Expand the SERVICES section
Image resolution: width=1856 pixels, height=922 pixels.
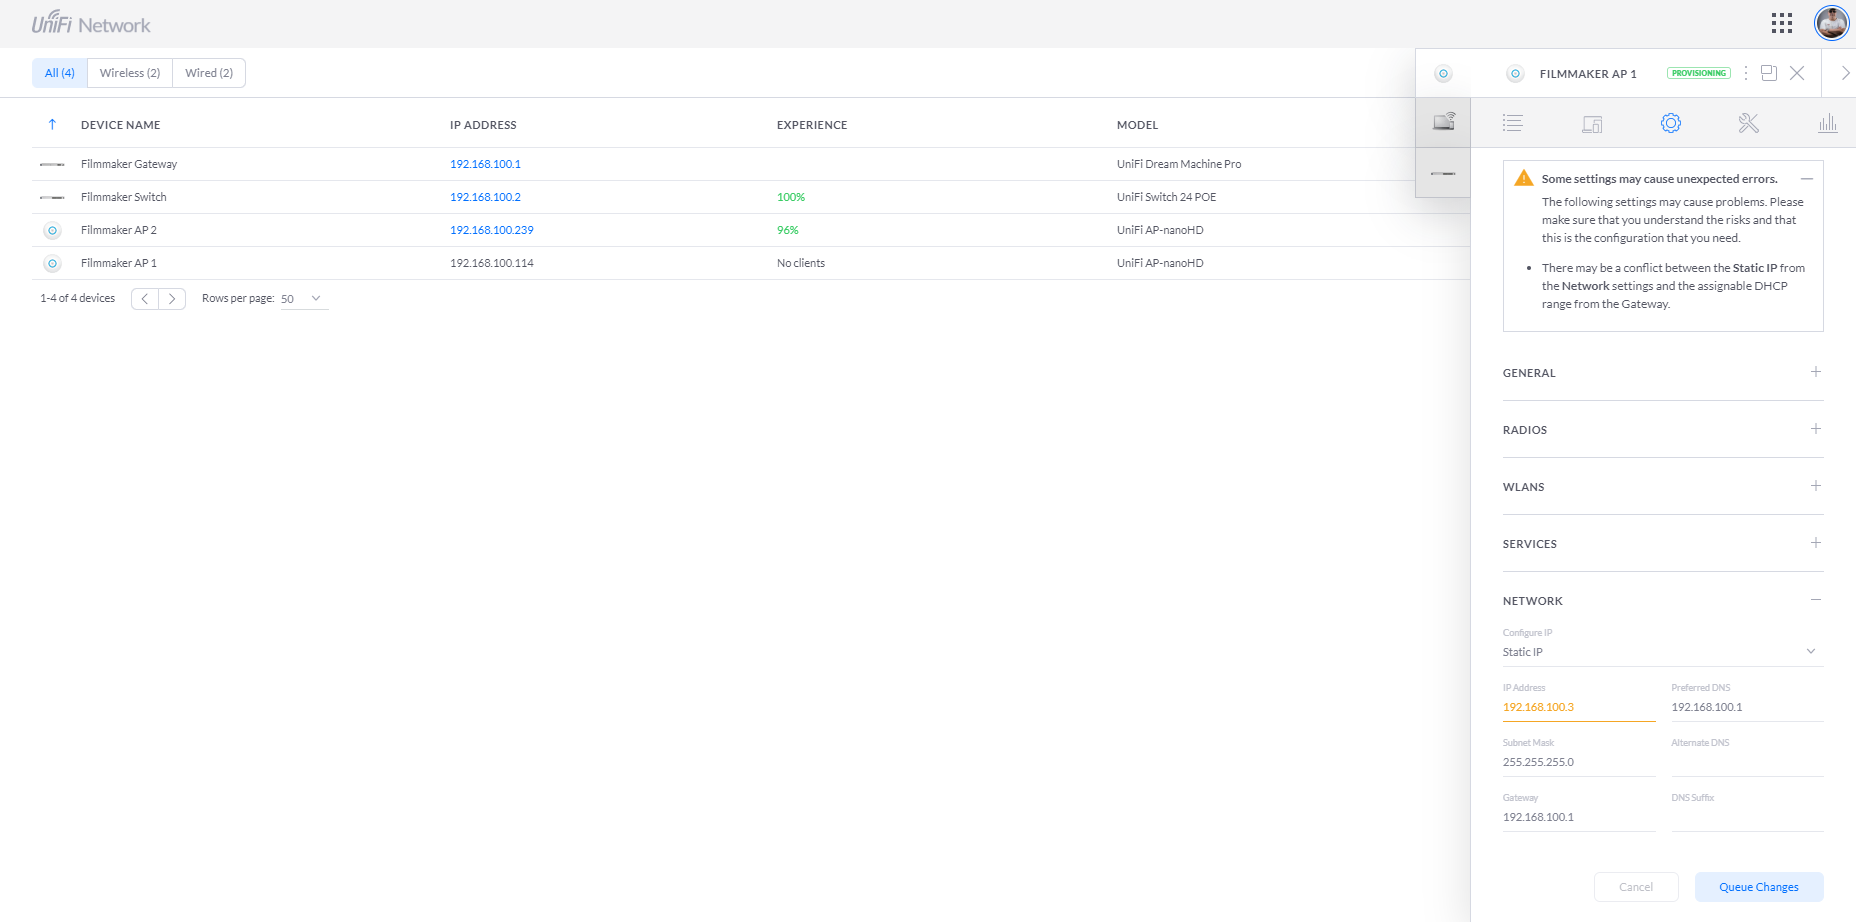tap(1816, 543)
